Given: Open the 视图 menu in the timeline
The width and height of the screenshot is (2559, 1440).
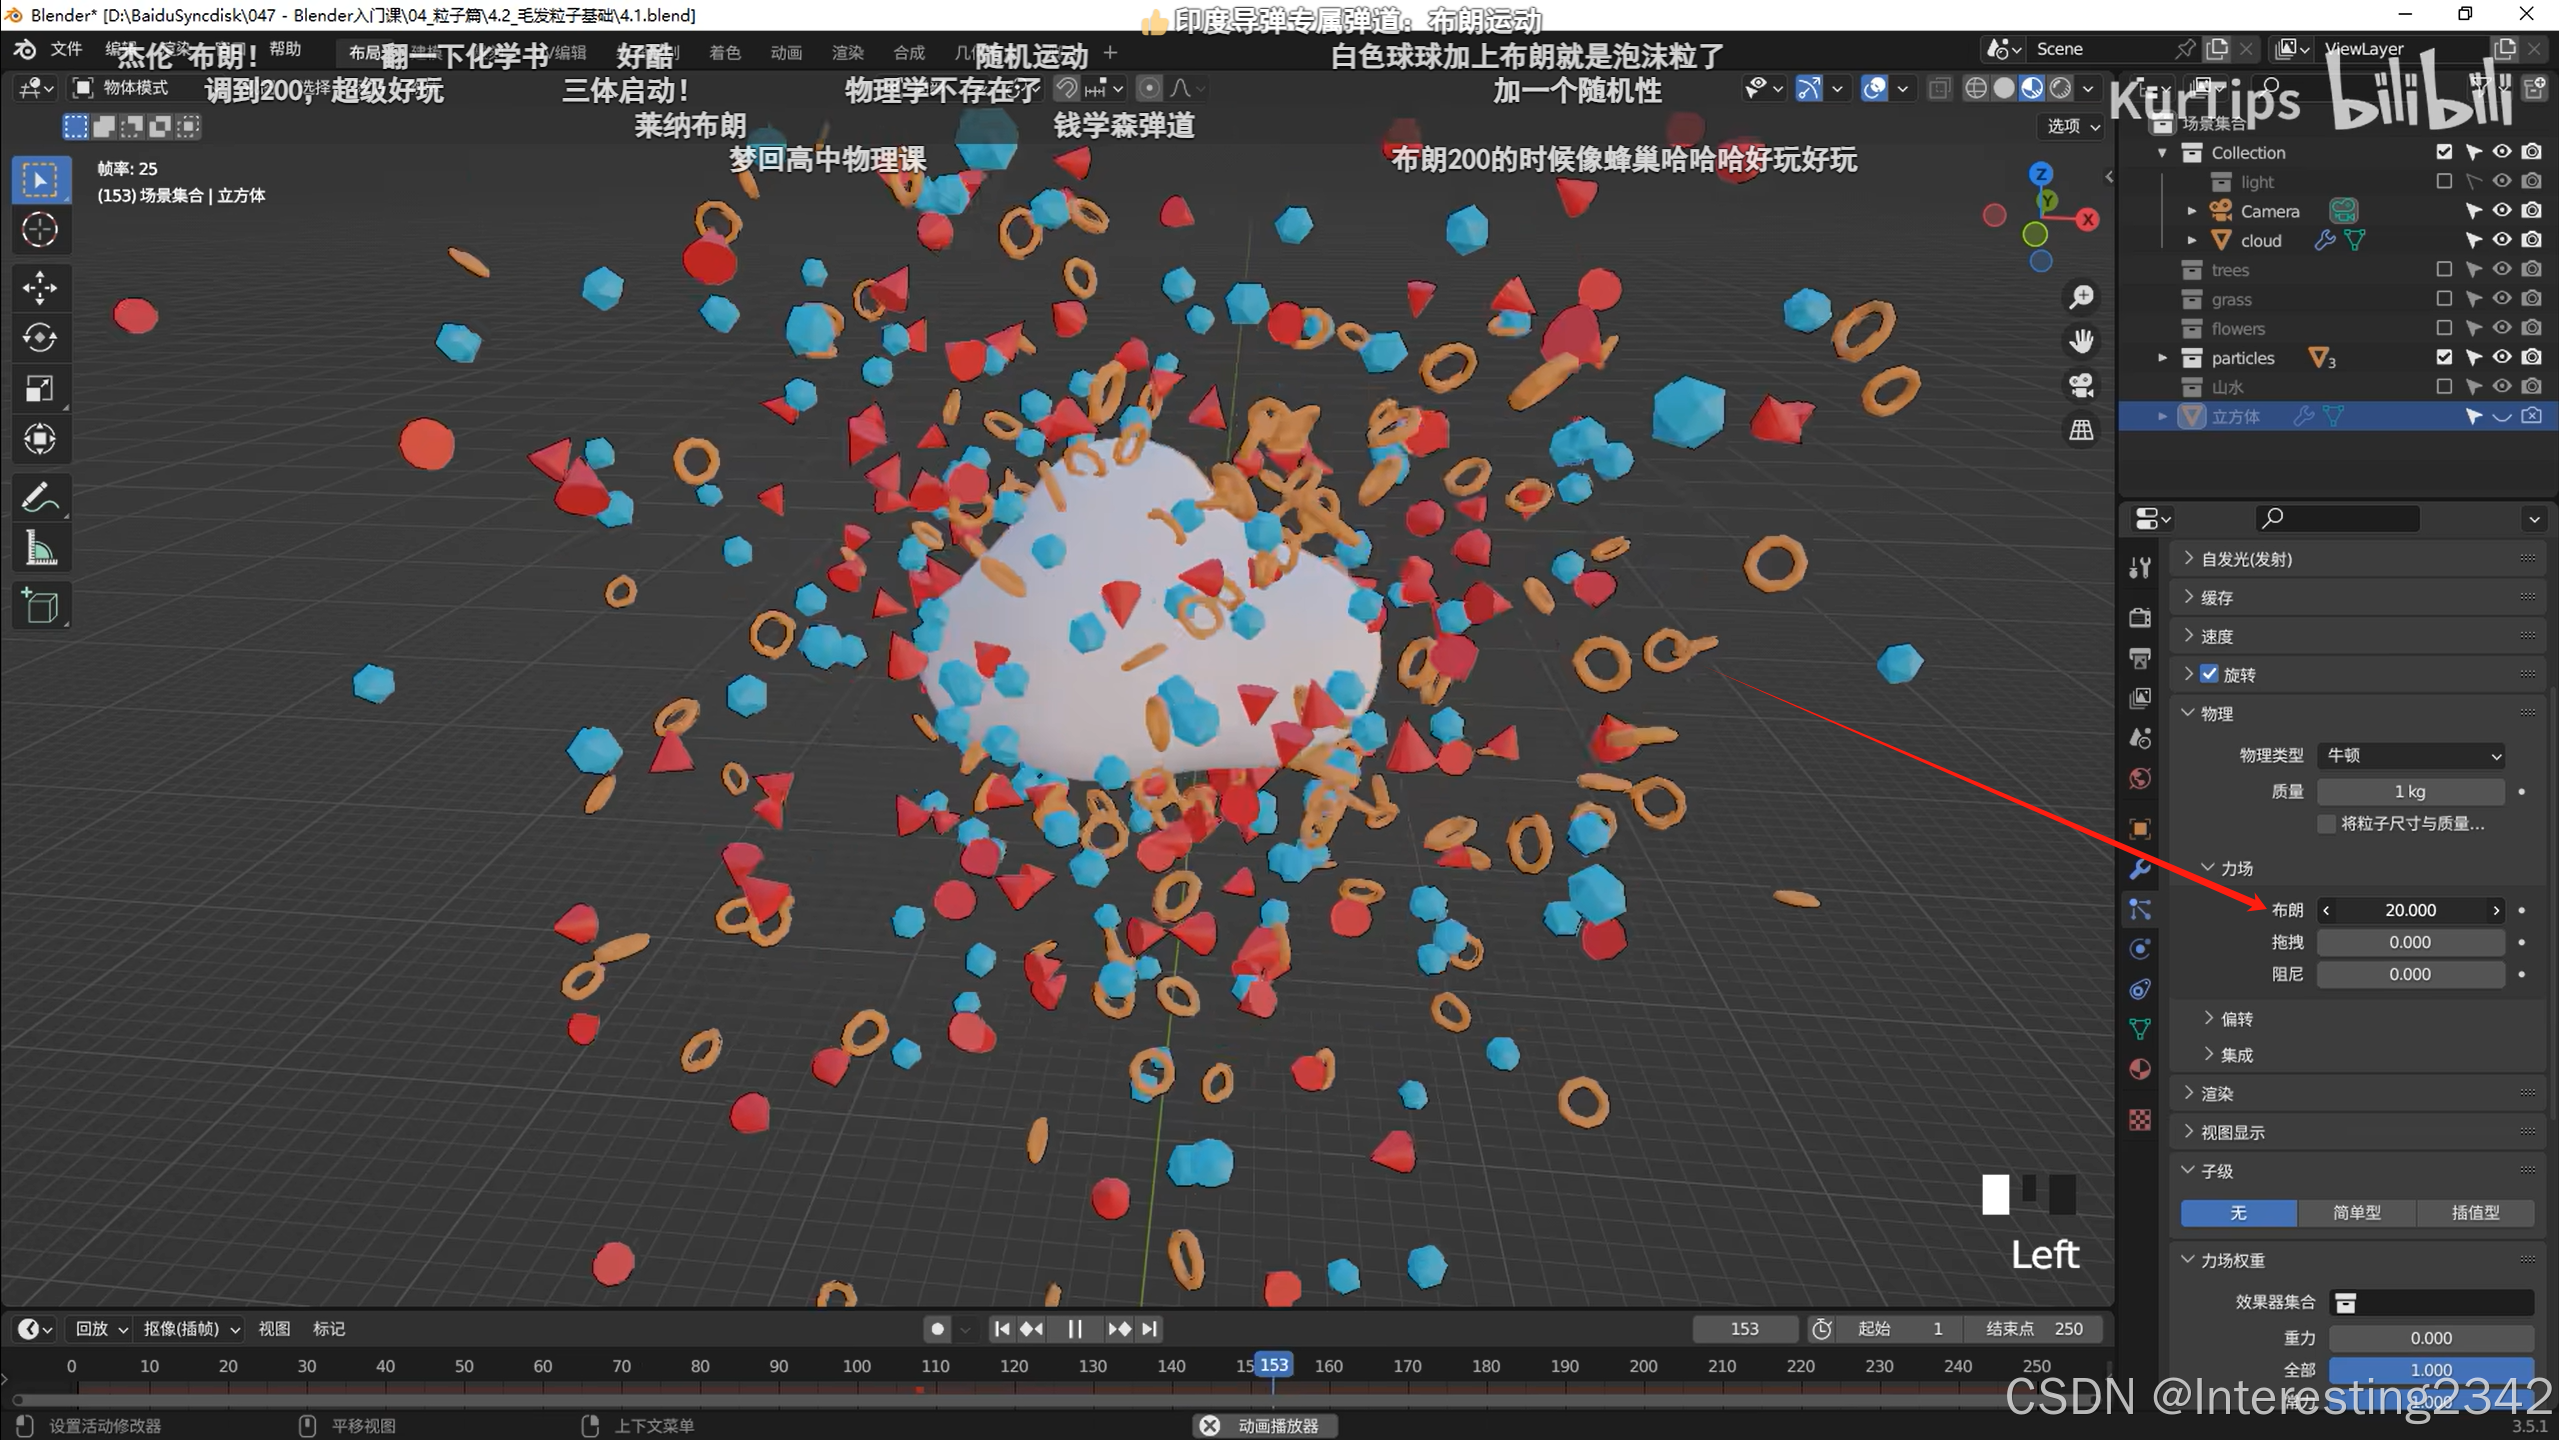Looking at the screenshot, I should [274, 1329].
